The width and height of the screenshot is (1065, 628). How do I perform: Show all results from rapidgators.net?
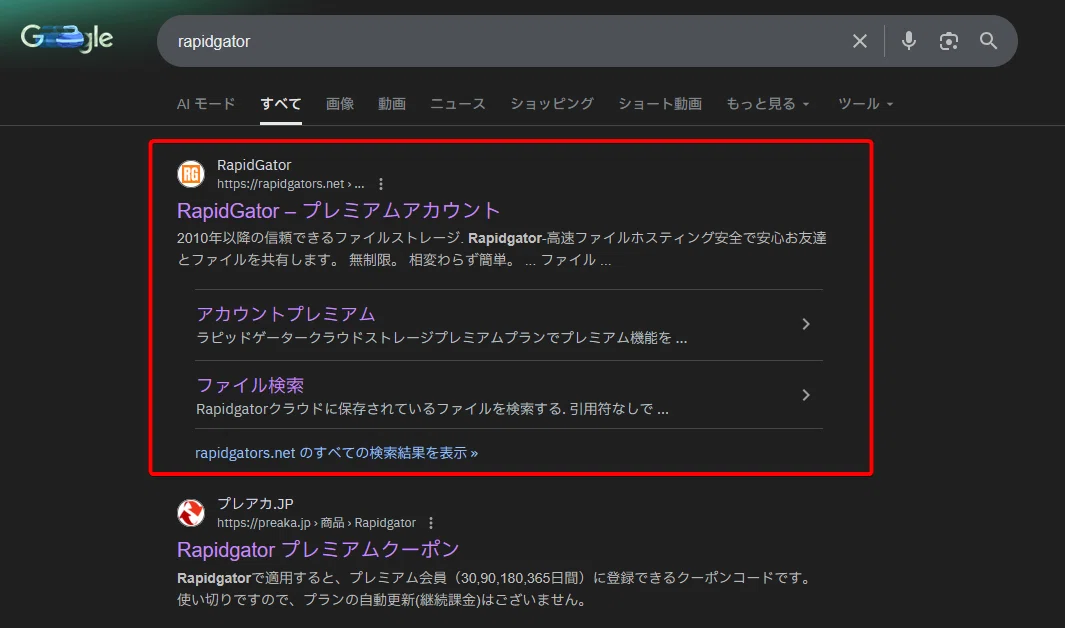point(336,453)
